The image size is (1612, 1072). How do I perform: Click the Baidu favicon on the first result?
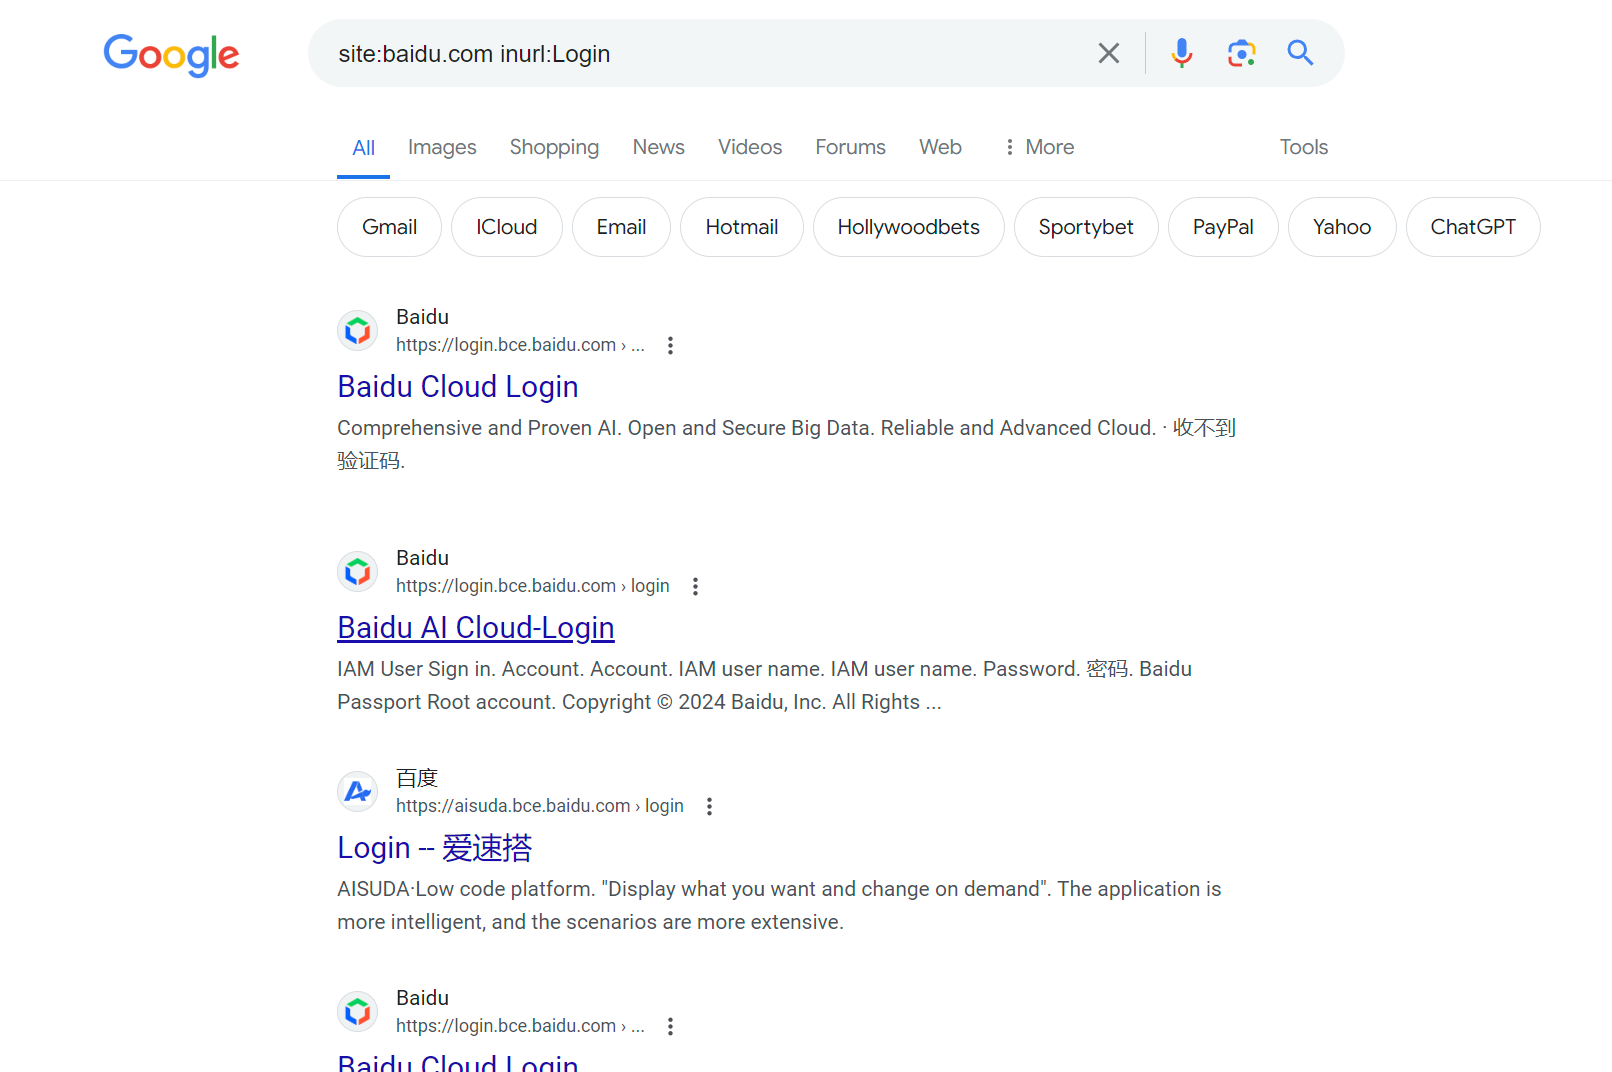point(357,330)
